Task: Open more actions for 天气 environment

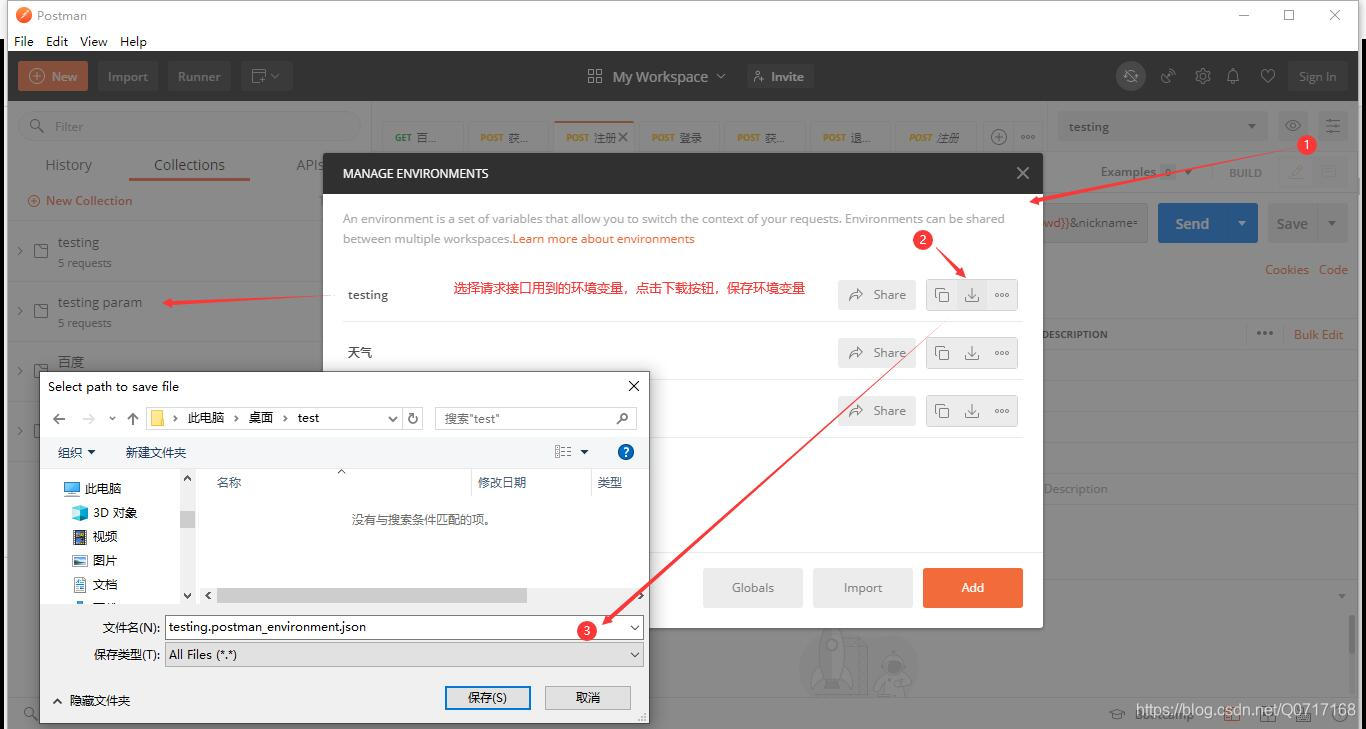Action: point(1002,353)
